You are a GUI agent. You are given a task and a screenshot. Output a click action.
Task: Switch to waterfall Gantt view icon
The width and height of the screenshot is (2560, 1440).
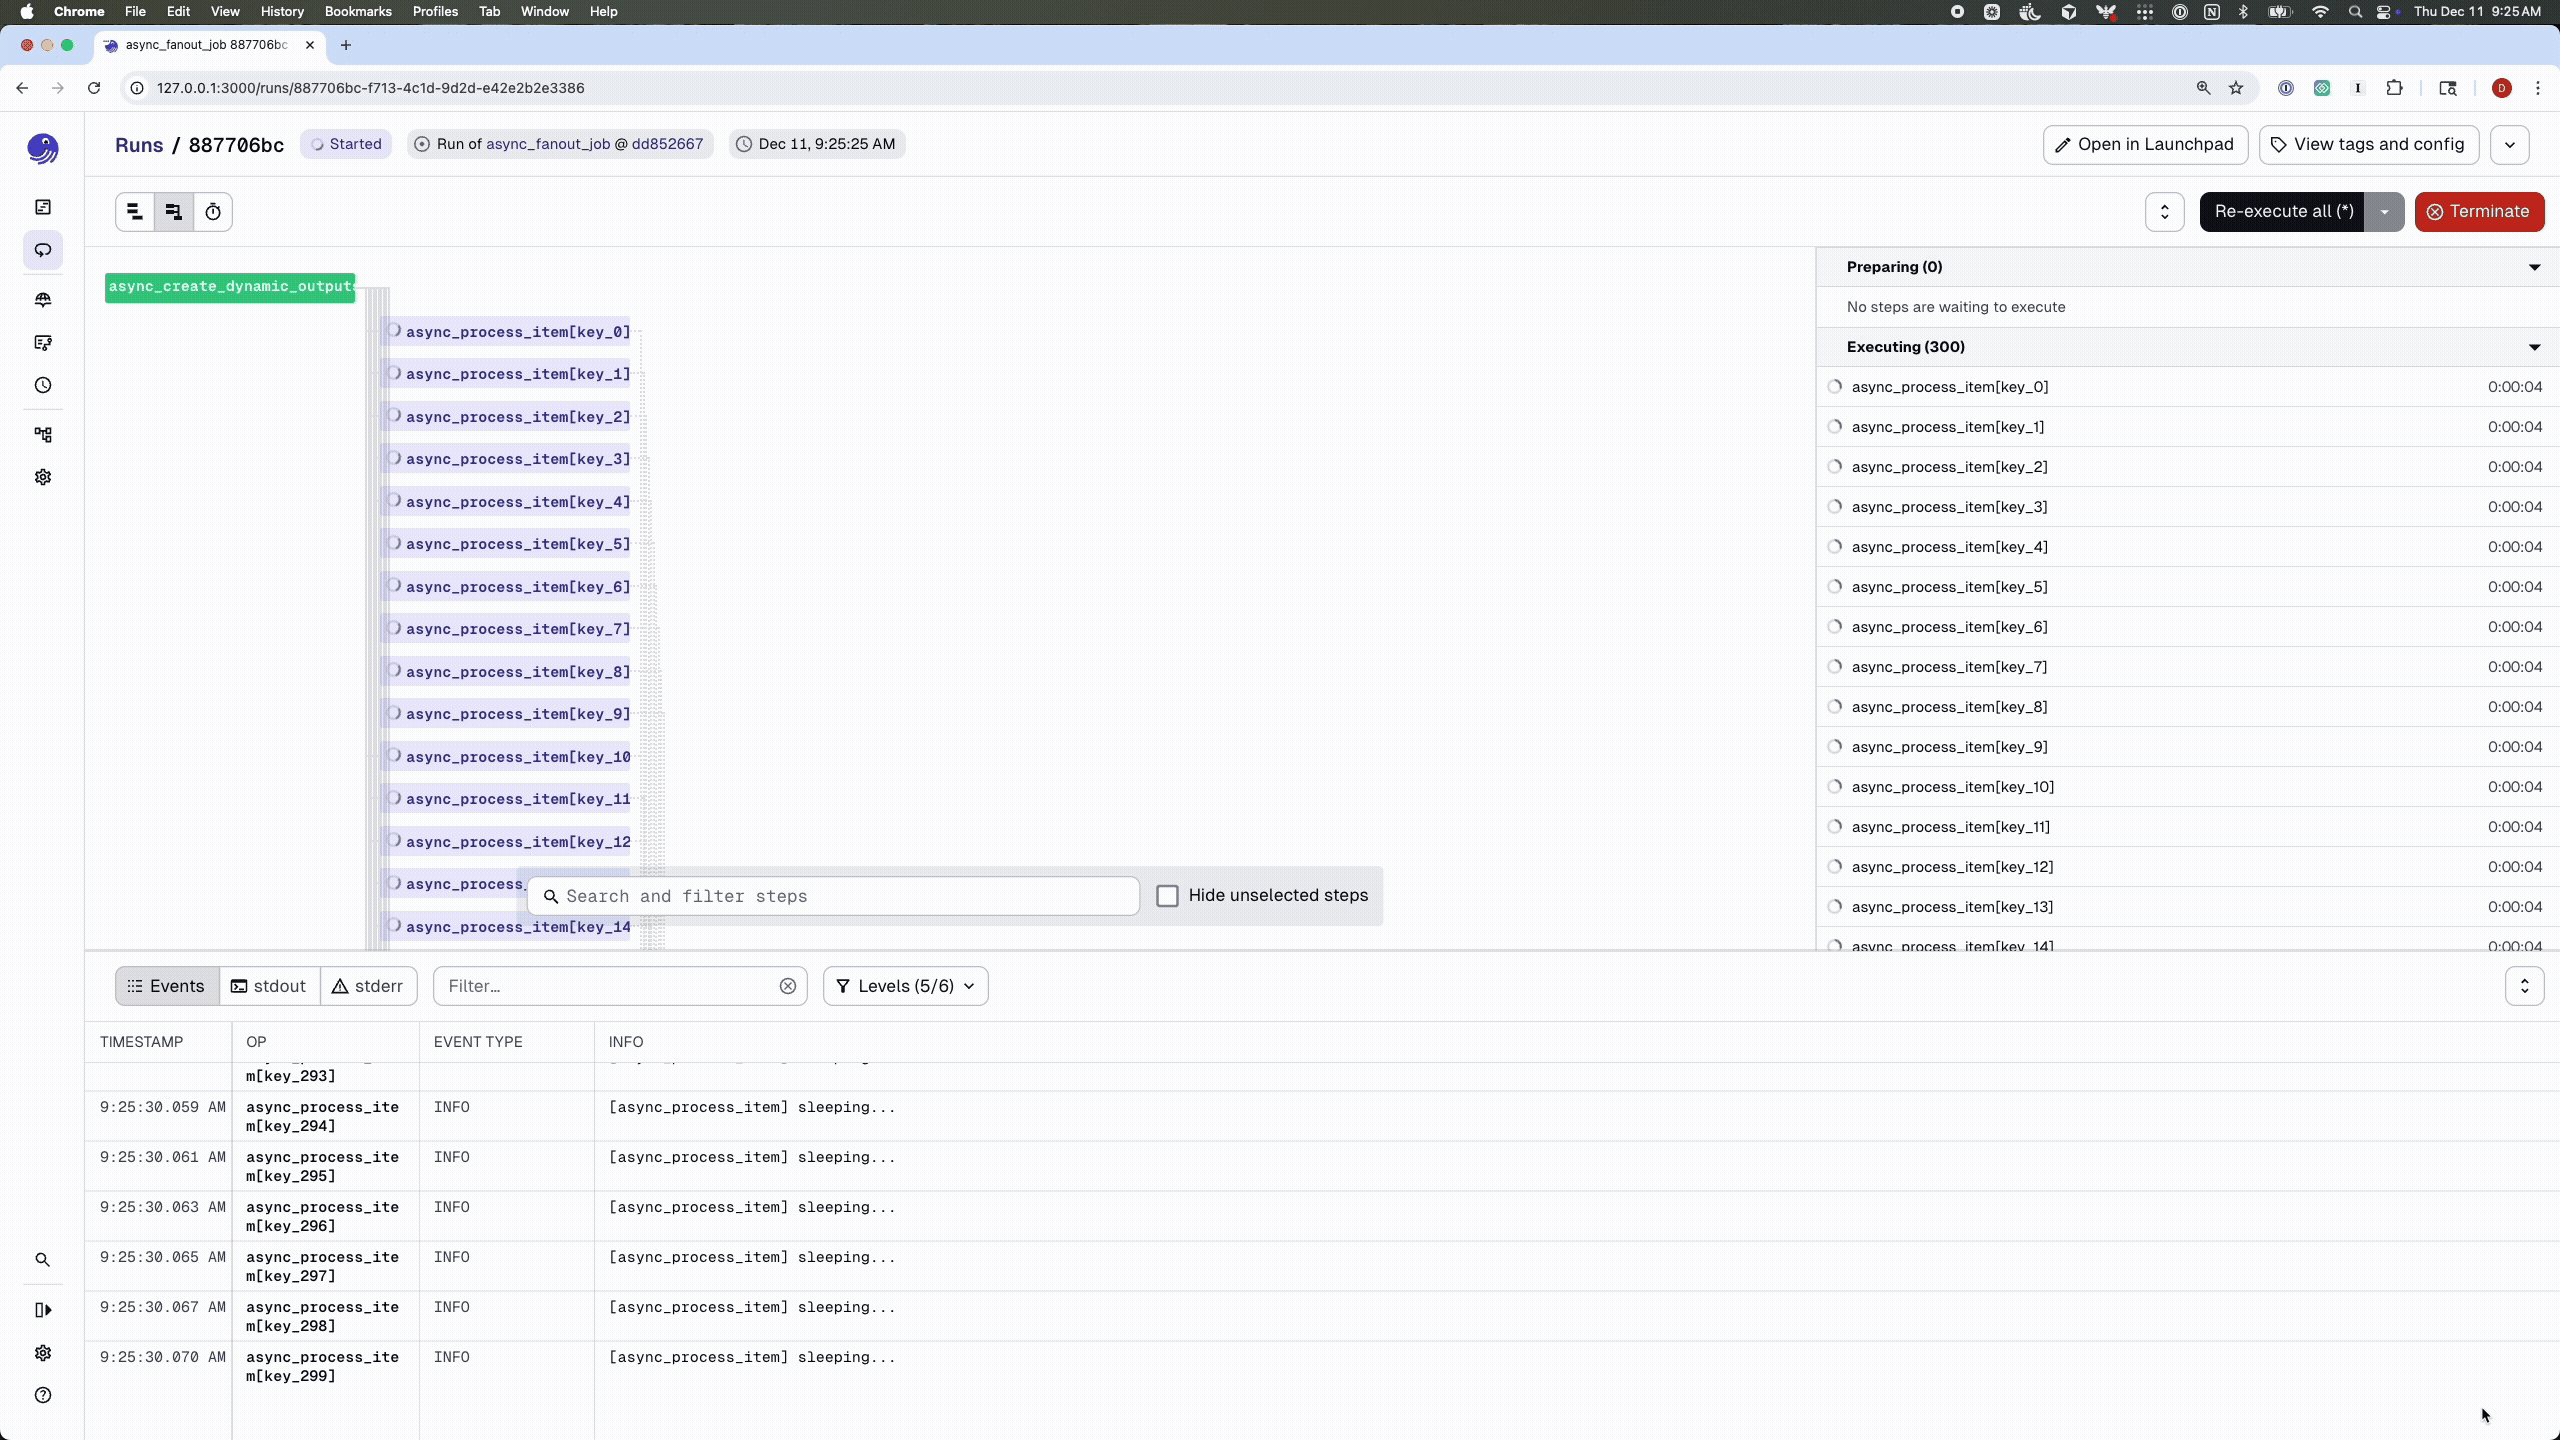(174, 212)
